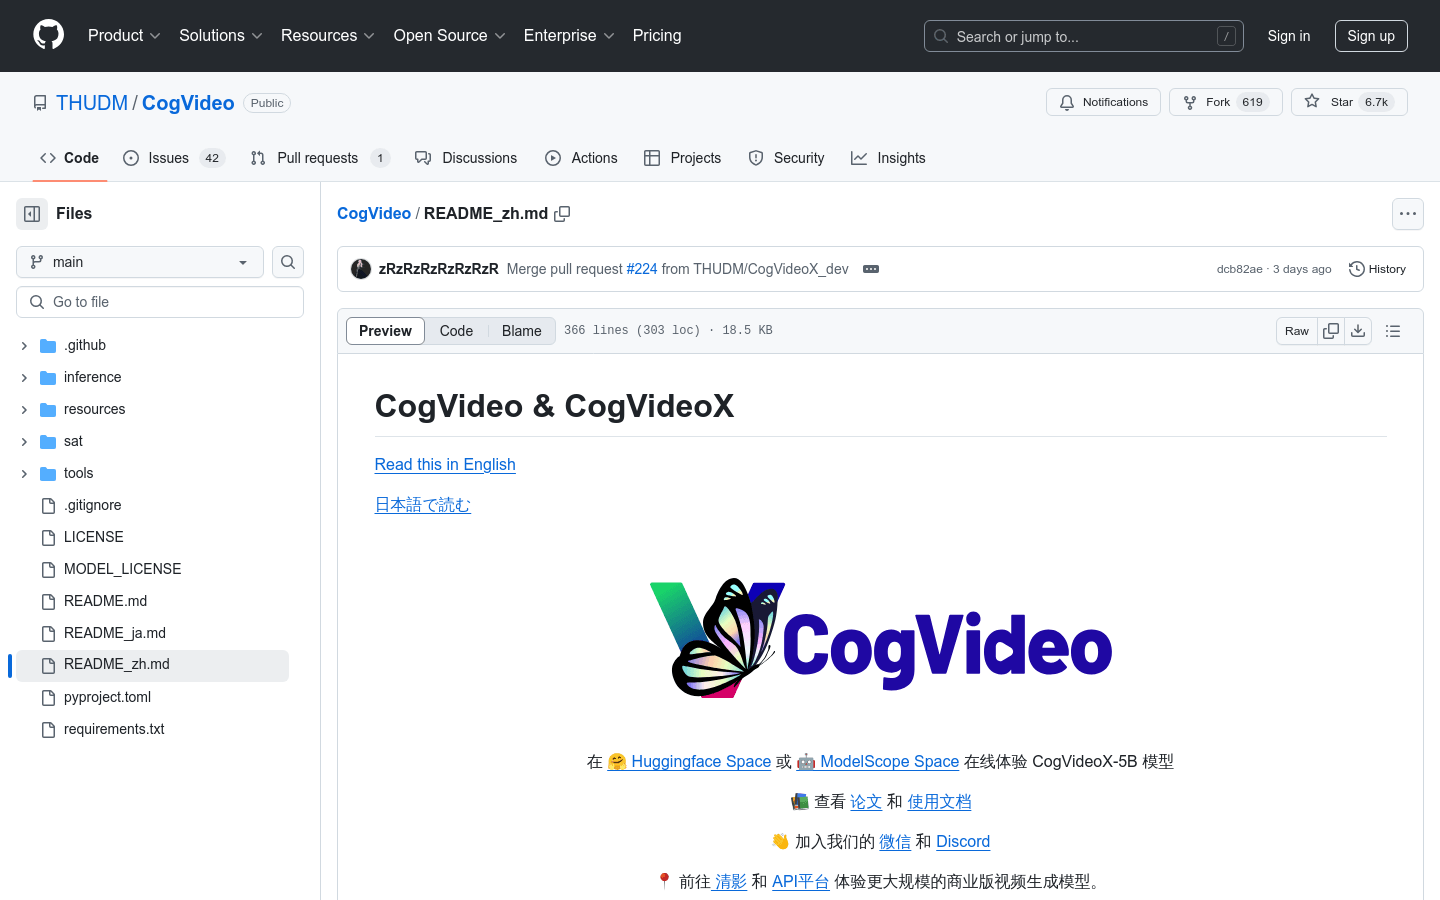Image resolution: width=1440 pixels, height=900 pixels.
Task: View file commit History
Action: tap(1377, 269)
